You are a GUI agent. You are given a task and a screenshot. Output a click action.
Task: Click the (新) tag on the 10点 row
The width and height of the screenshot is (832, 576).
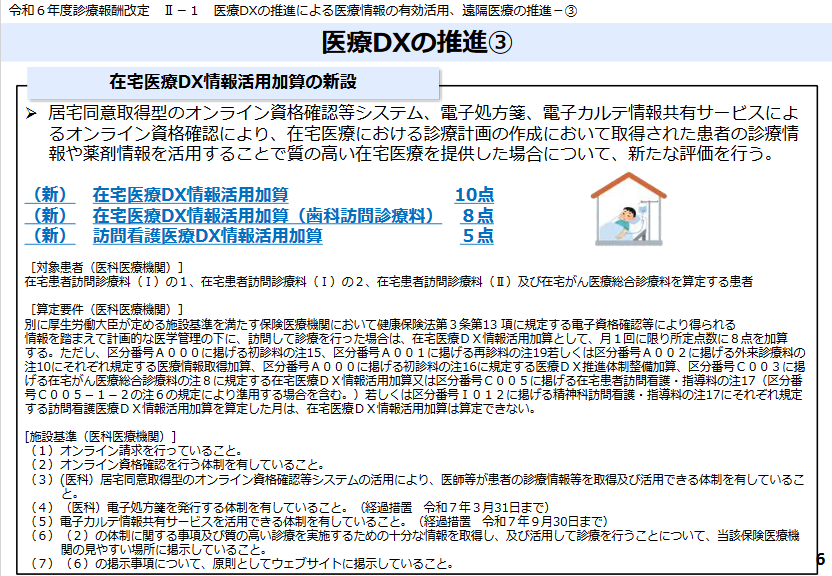click(49, 194)
